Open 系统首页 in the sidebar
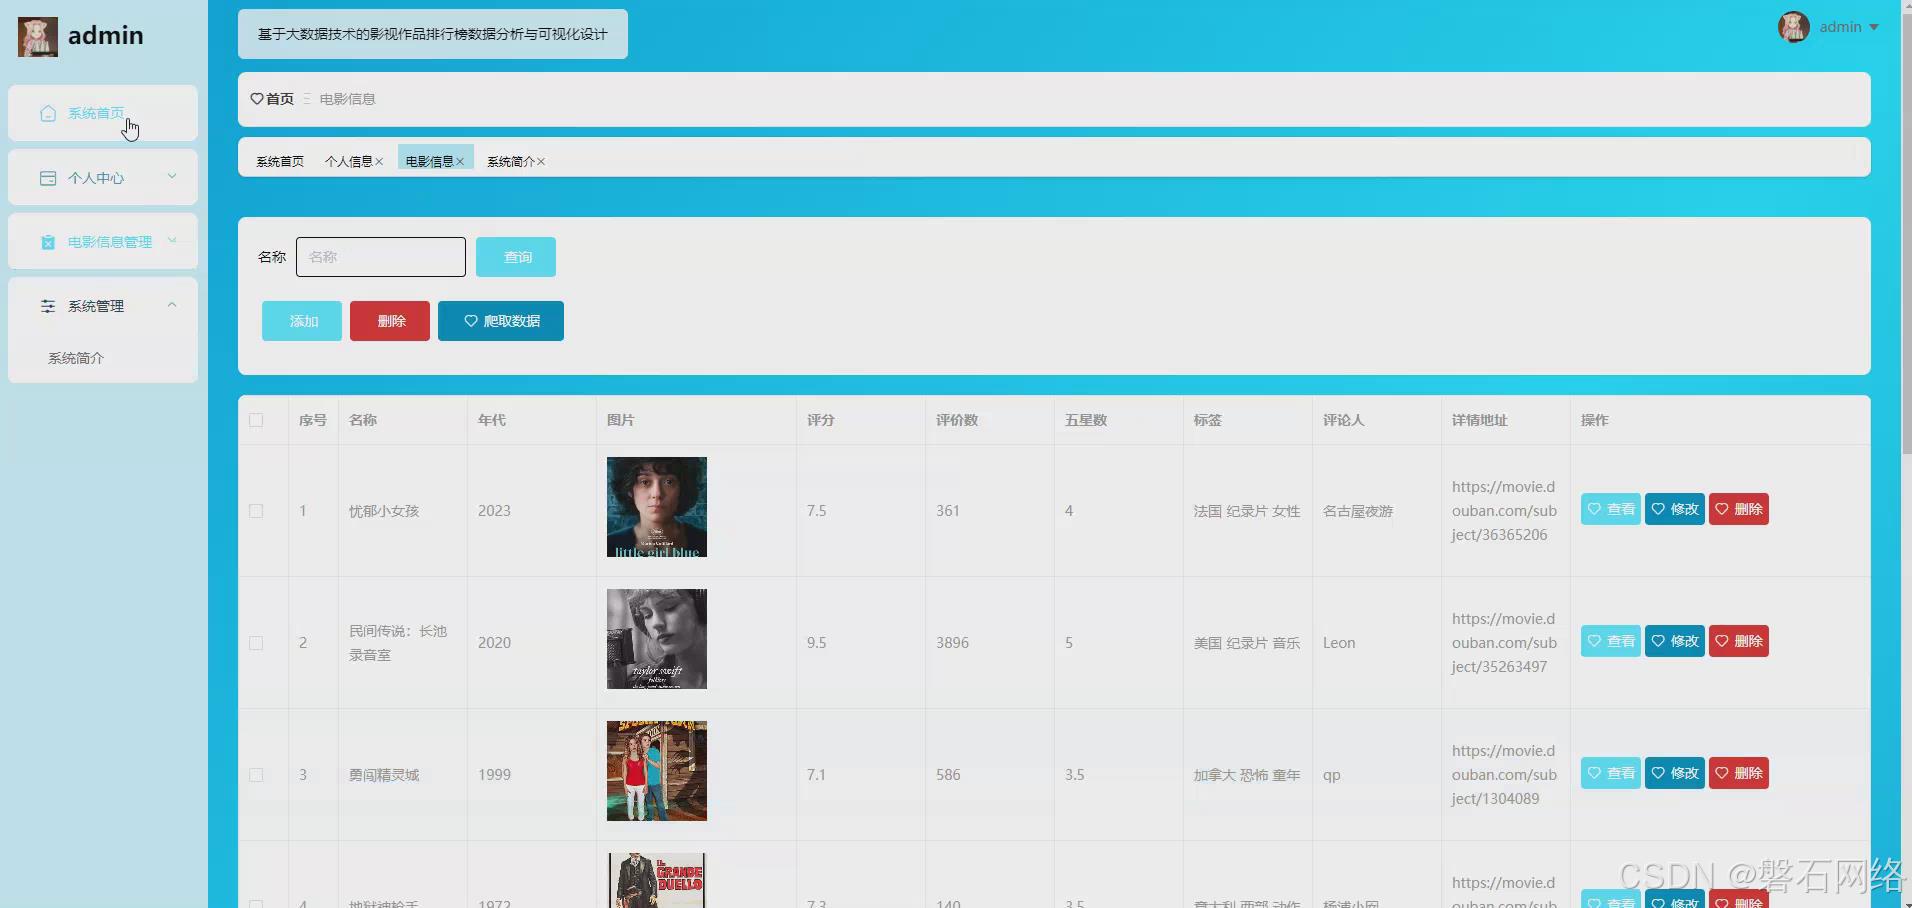Viewport: 1912px width, 908px height. click(x=103, y=113)
